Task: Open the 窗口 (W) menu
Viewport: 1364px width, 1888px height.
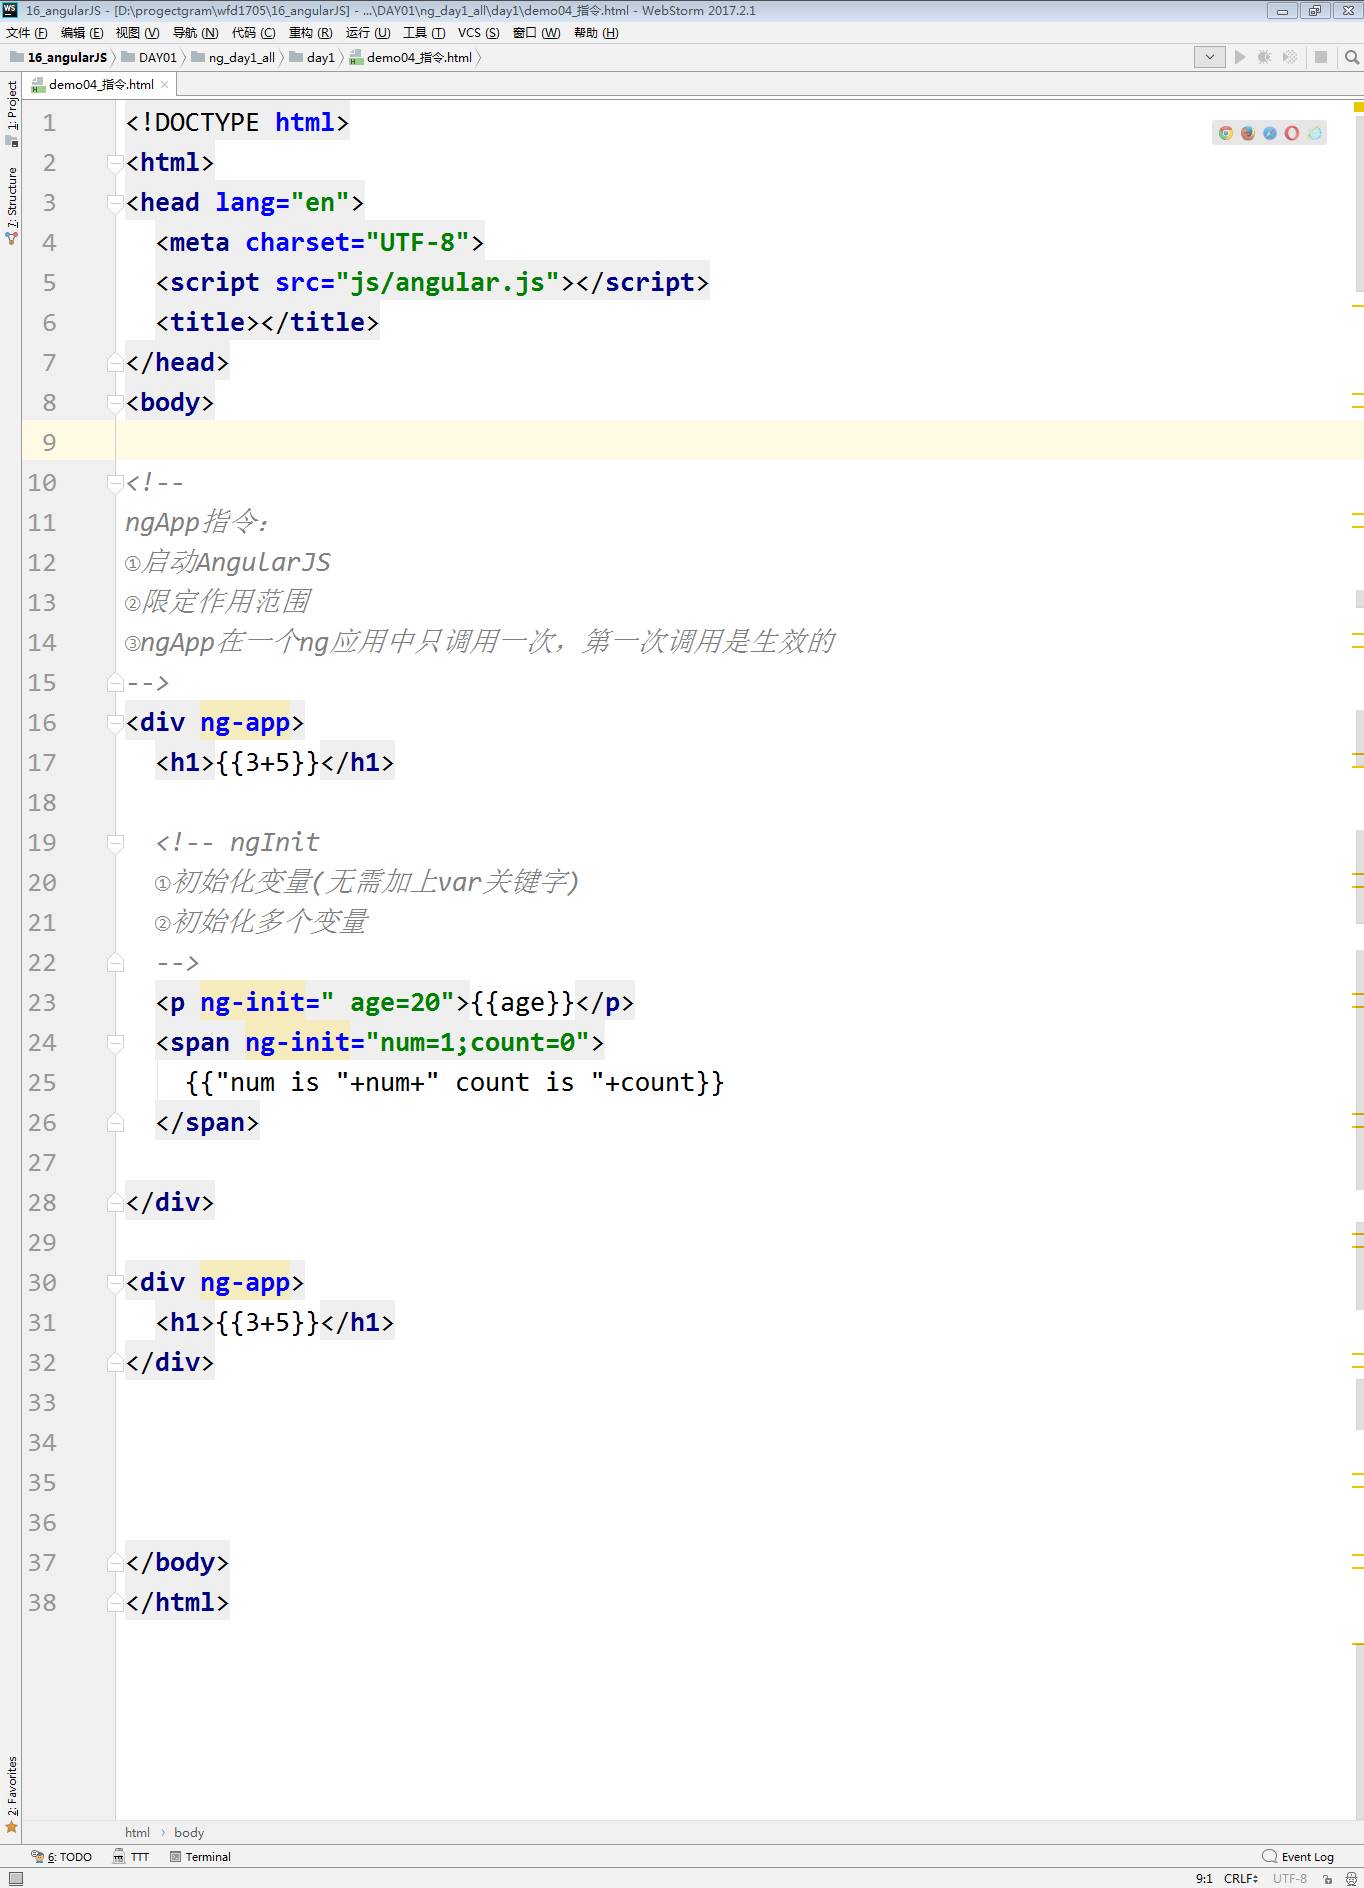Action: click(x=536, y=33)
